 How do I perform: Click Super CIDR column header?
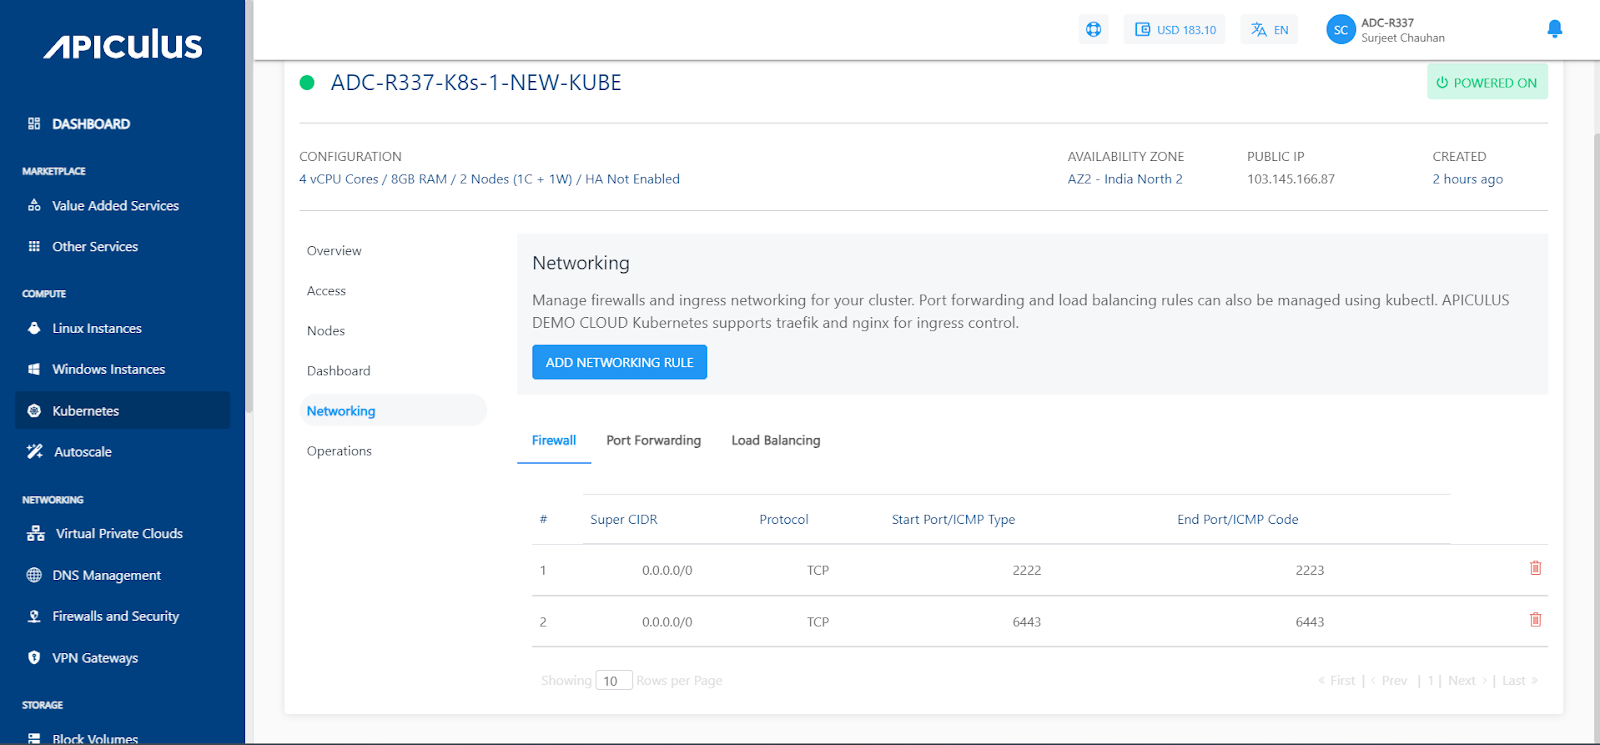[x=624, y=520]
